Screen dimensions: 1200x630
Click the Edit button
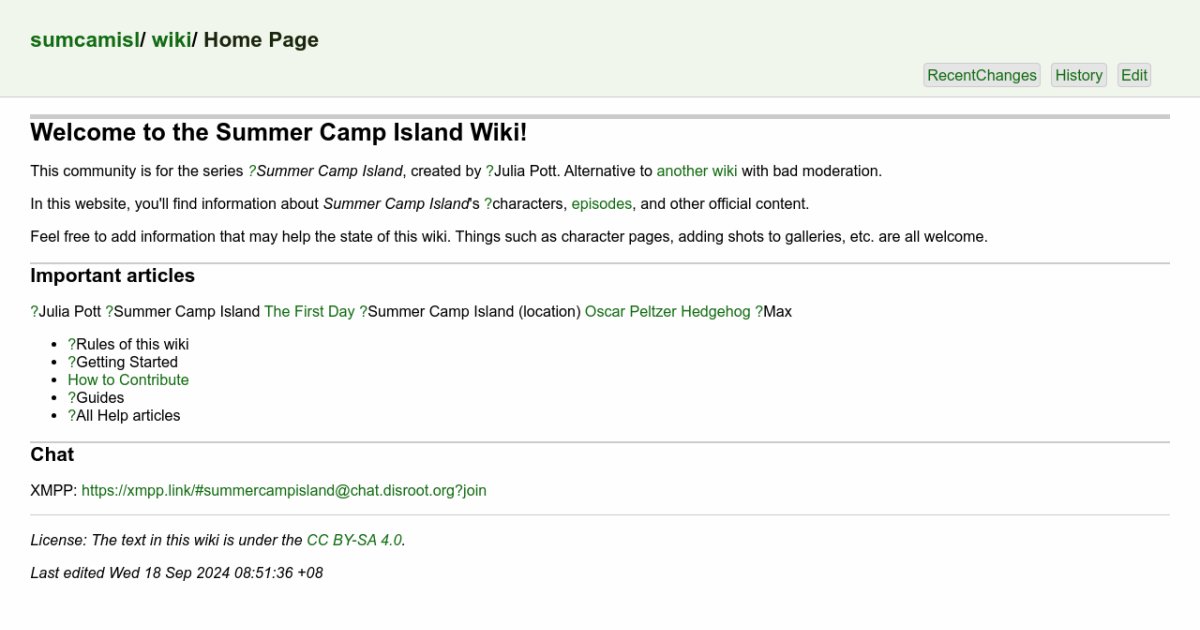(x=1134, y=75)
